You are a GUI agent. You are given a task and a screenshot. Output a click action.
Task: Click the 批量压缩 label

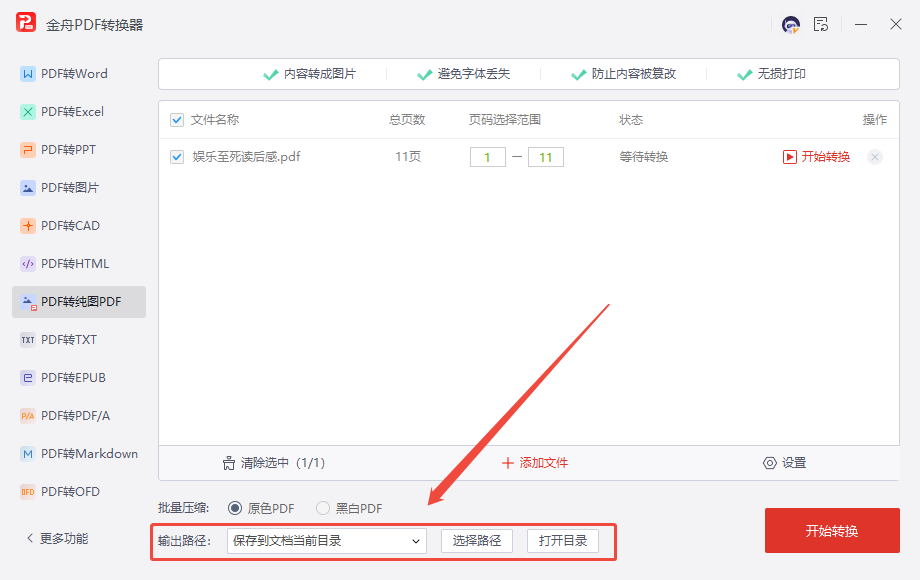pos(184,508)
